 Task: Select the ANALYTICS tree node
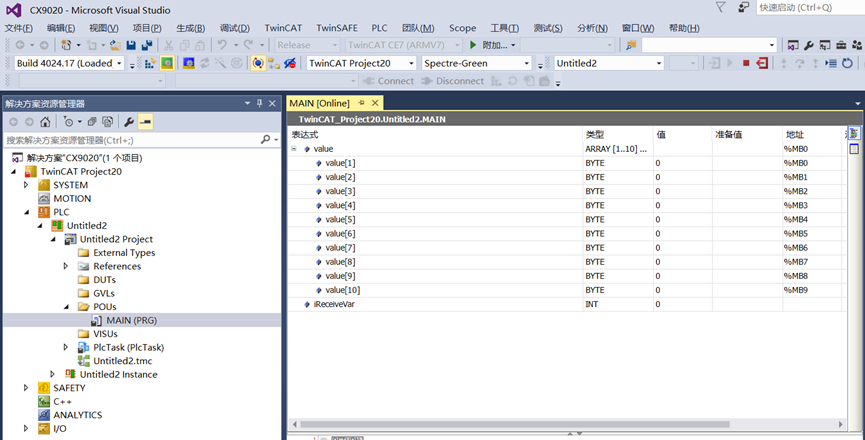click(x=78, y=415)
